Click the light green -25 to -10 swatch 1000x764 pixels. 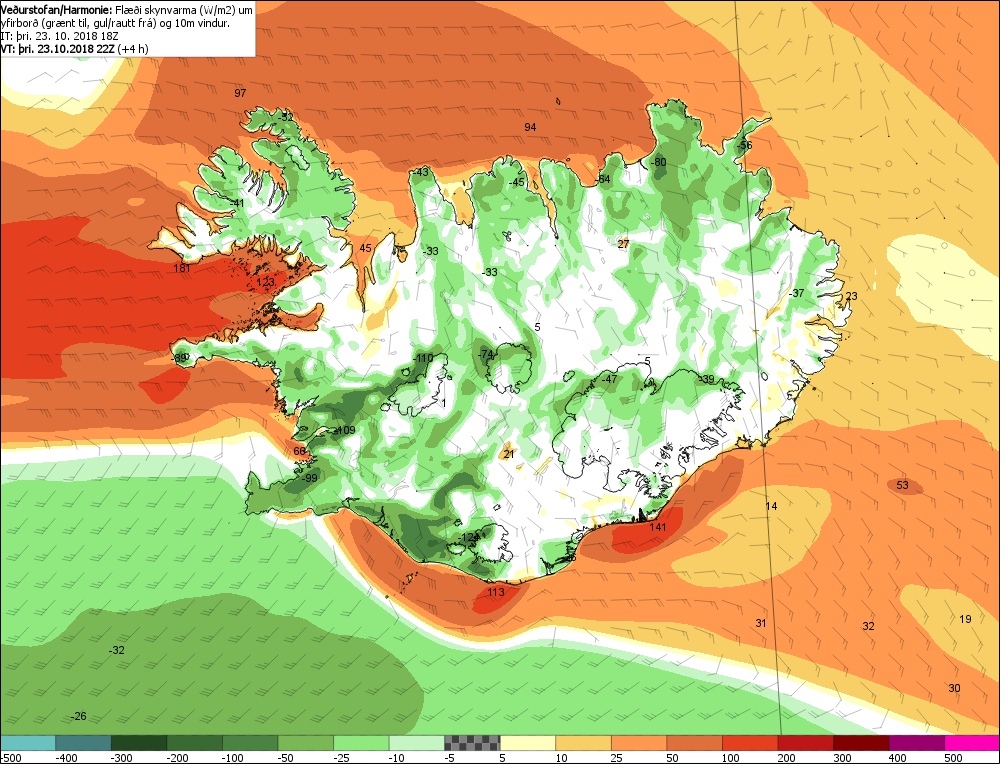point(361,743)
